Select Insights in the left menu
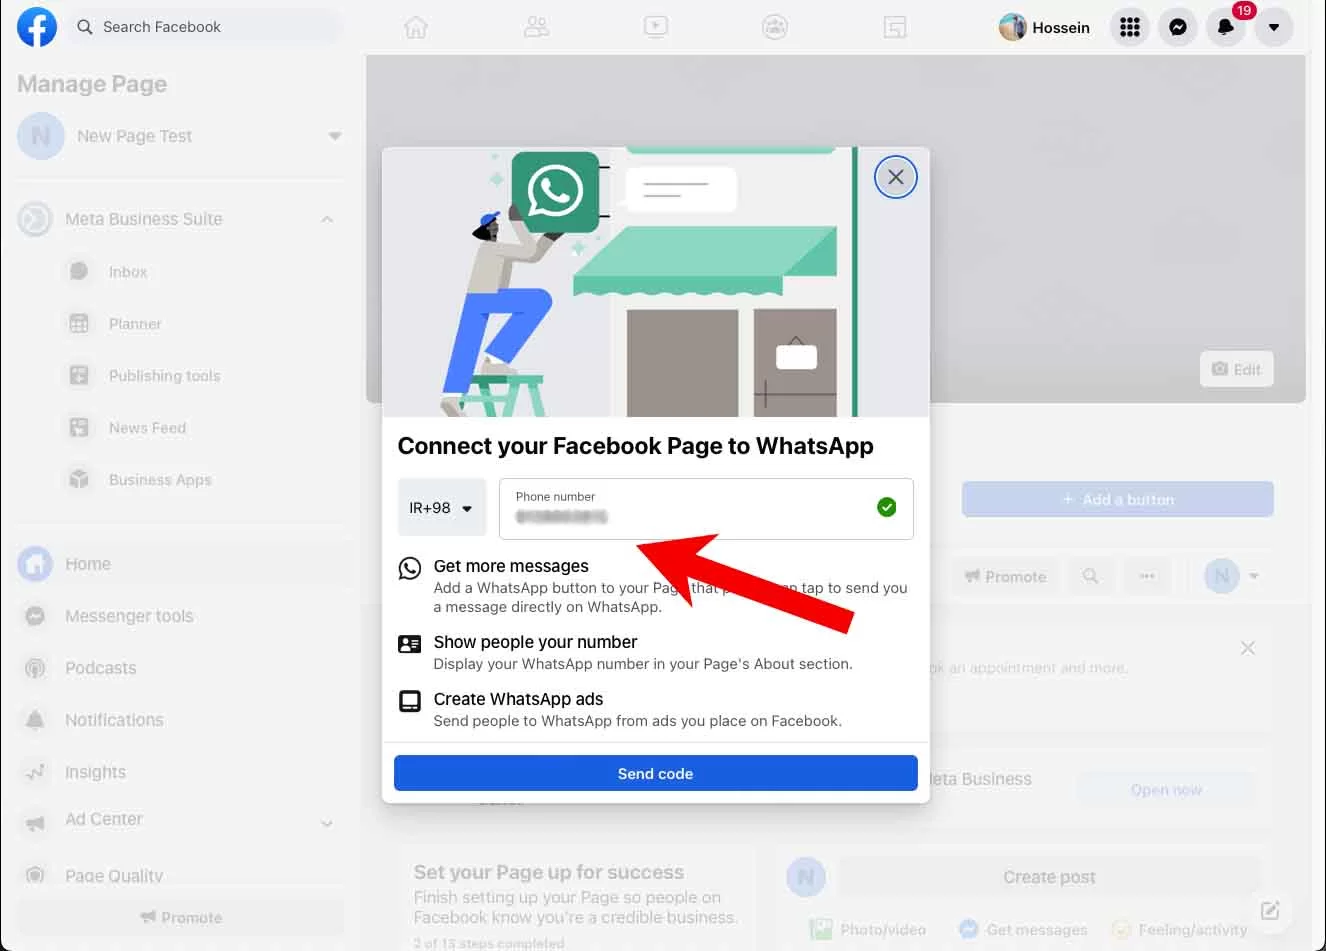1326x951 pixels. tap(95, 772)
